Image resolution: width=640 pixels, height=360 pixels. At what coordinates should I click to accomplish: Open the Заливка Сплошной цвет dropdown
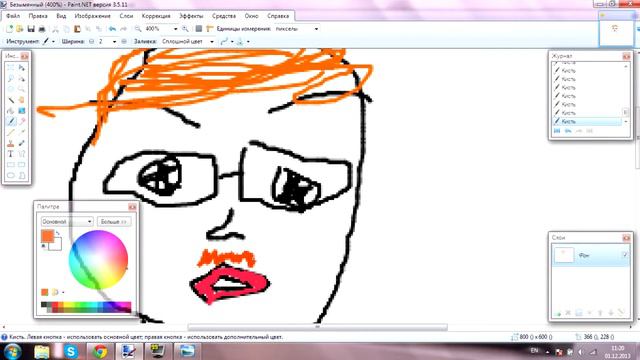tap(212, 42)
